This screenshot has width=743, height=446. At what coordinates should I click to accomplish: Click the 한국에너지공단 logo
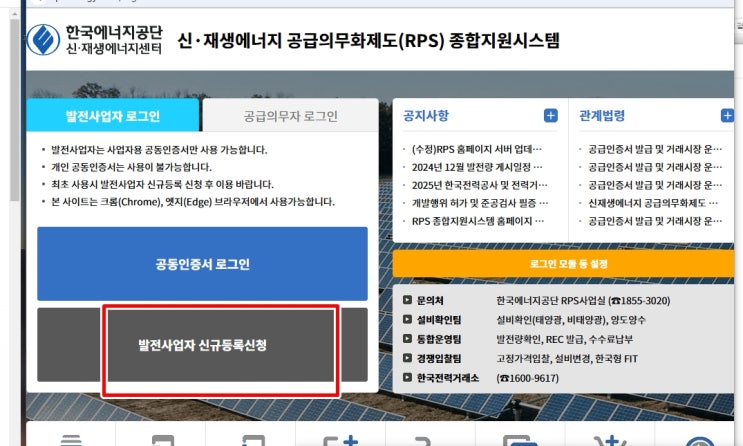coord(95,40)
